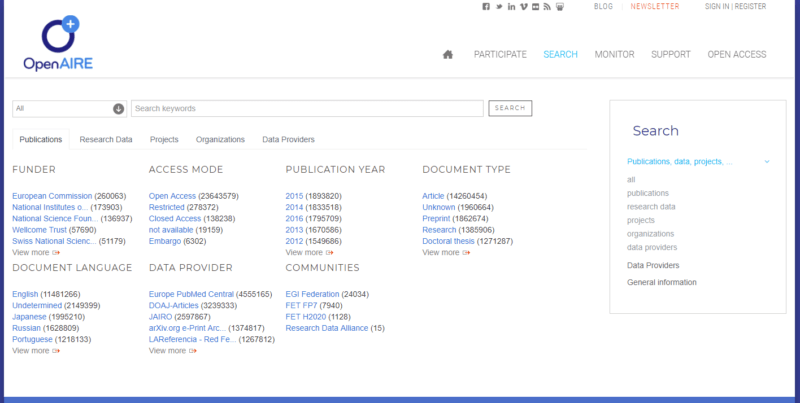Collapse the Publications, data, projects sidebar section
800x403 pixels.
pyautogui.click(x=767, y=162)
